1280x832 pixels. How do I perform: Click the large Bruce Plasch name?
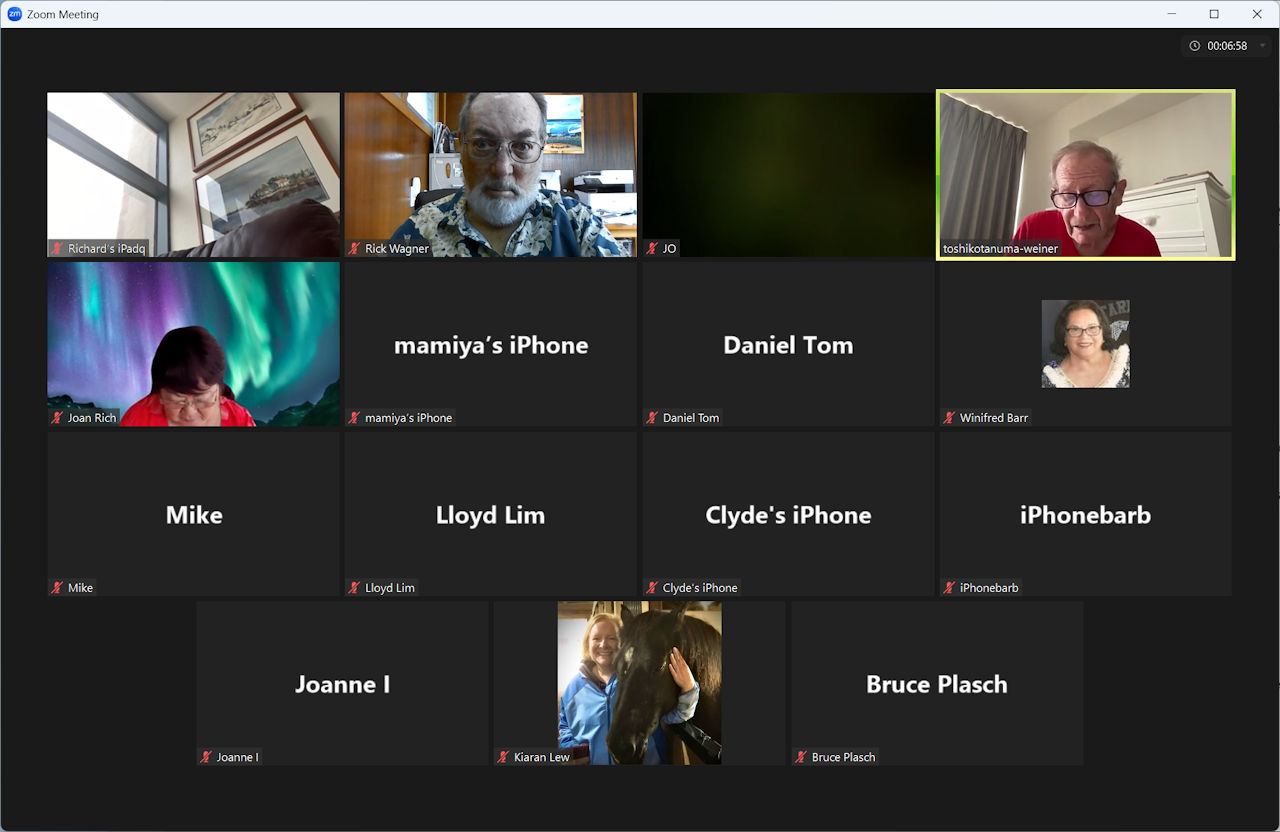(937, 685)
